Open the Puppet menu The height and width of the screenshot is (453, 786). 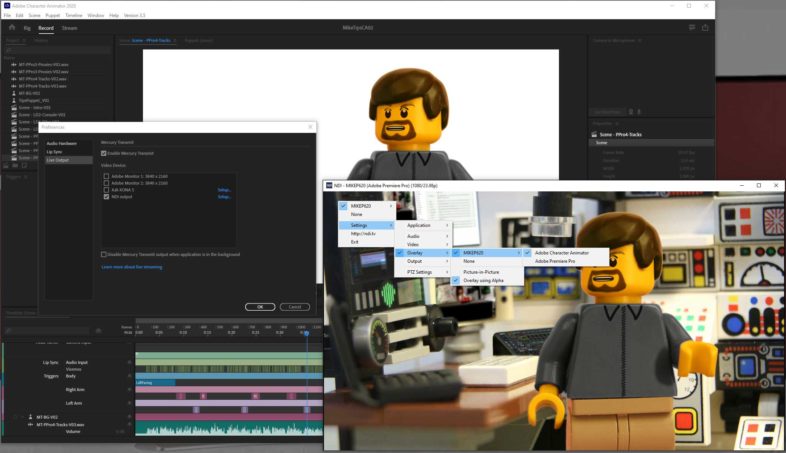(53, 16)
